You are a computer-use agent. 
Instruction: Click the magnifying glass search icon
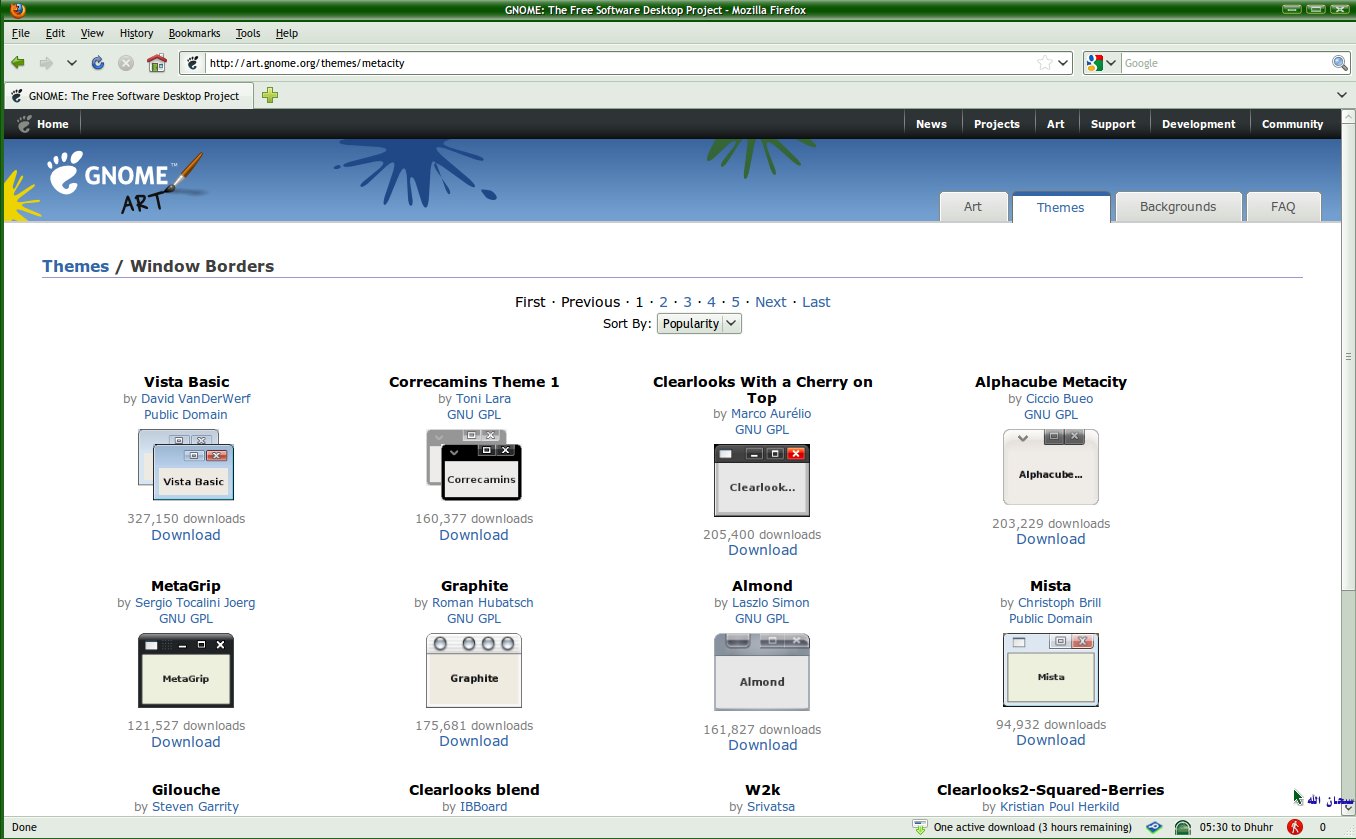click(x=1339, y=62)
